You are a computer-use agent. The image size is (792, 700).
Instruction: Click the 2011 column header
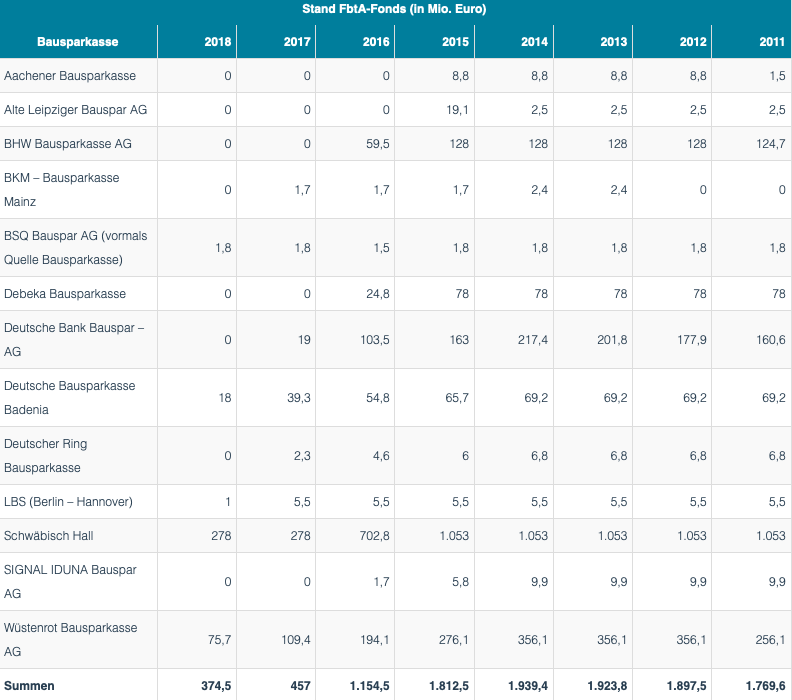point(772,42)
